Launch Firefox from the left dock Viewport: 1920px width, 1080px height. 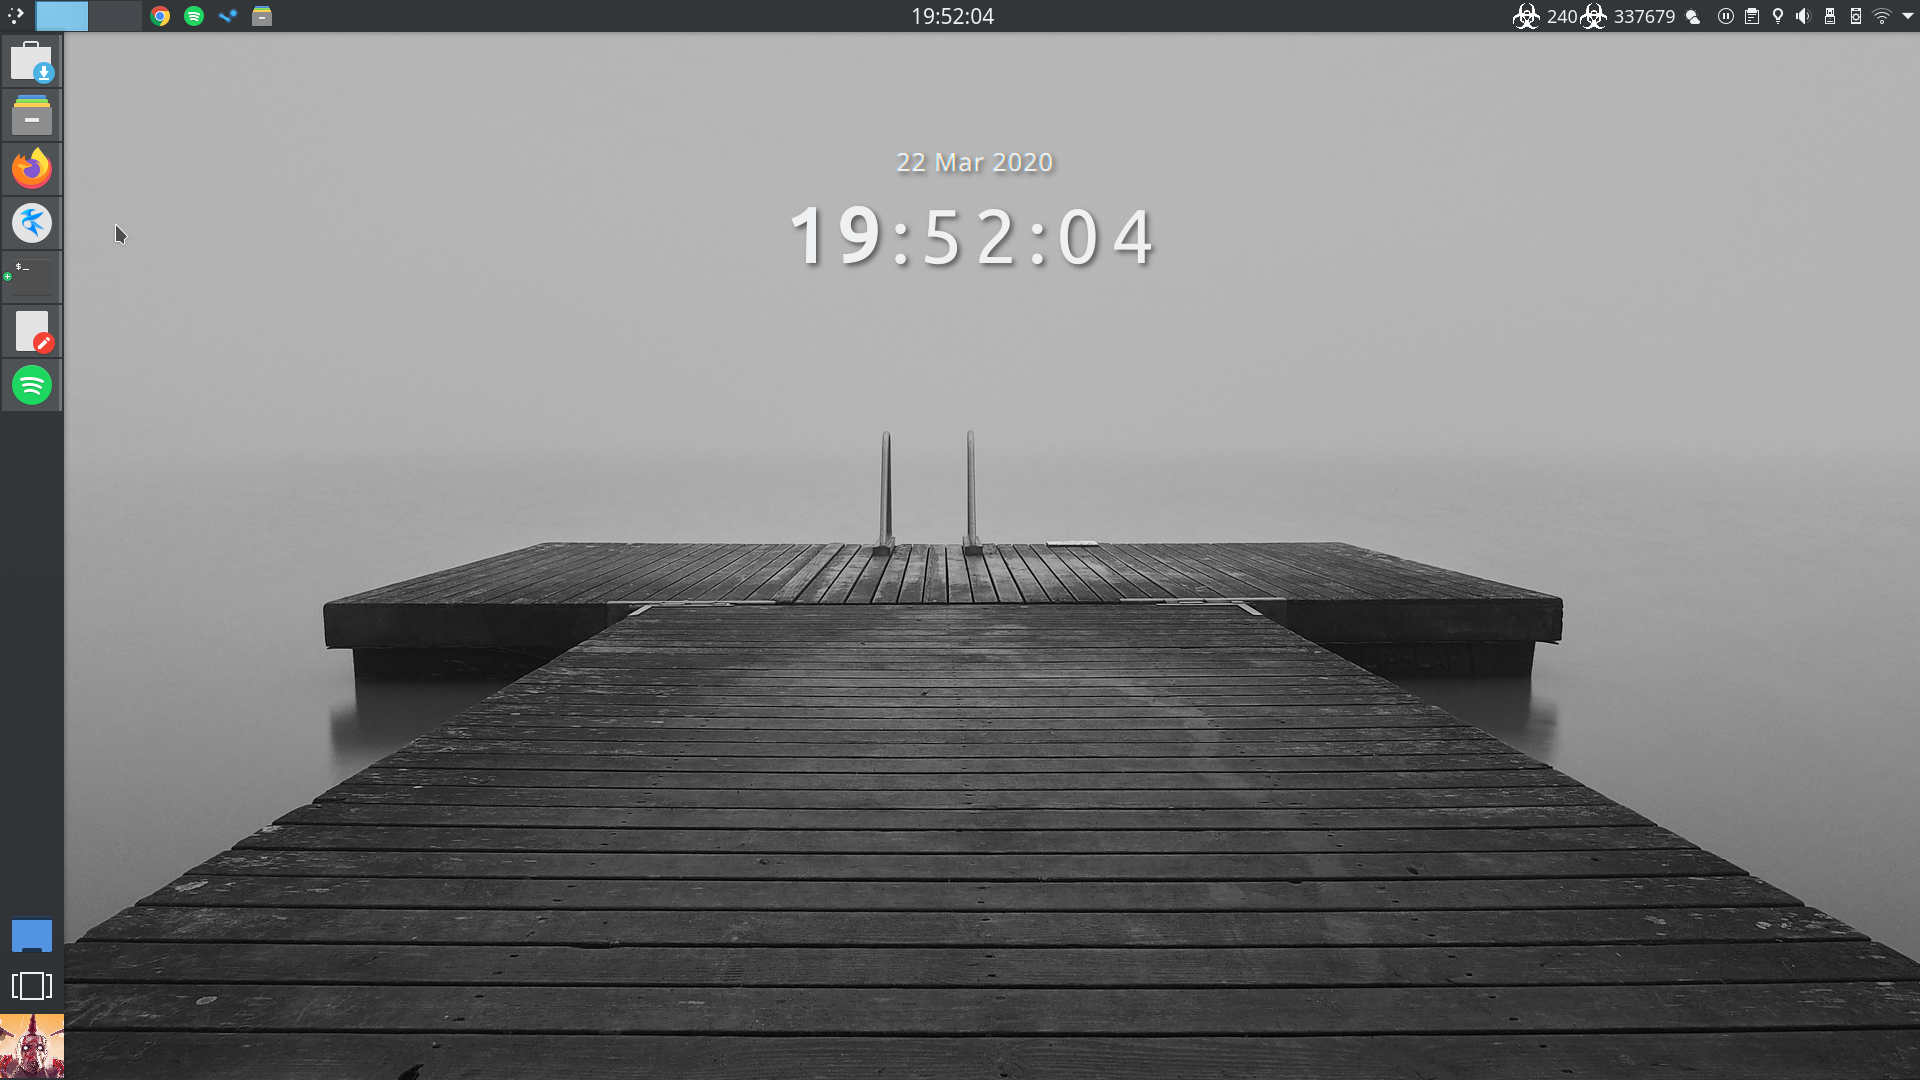32,168
